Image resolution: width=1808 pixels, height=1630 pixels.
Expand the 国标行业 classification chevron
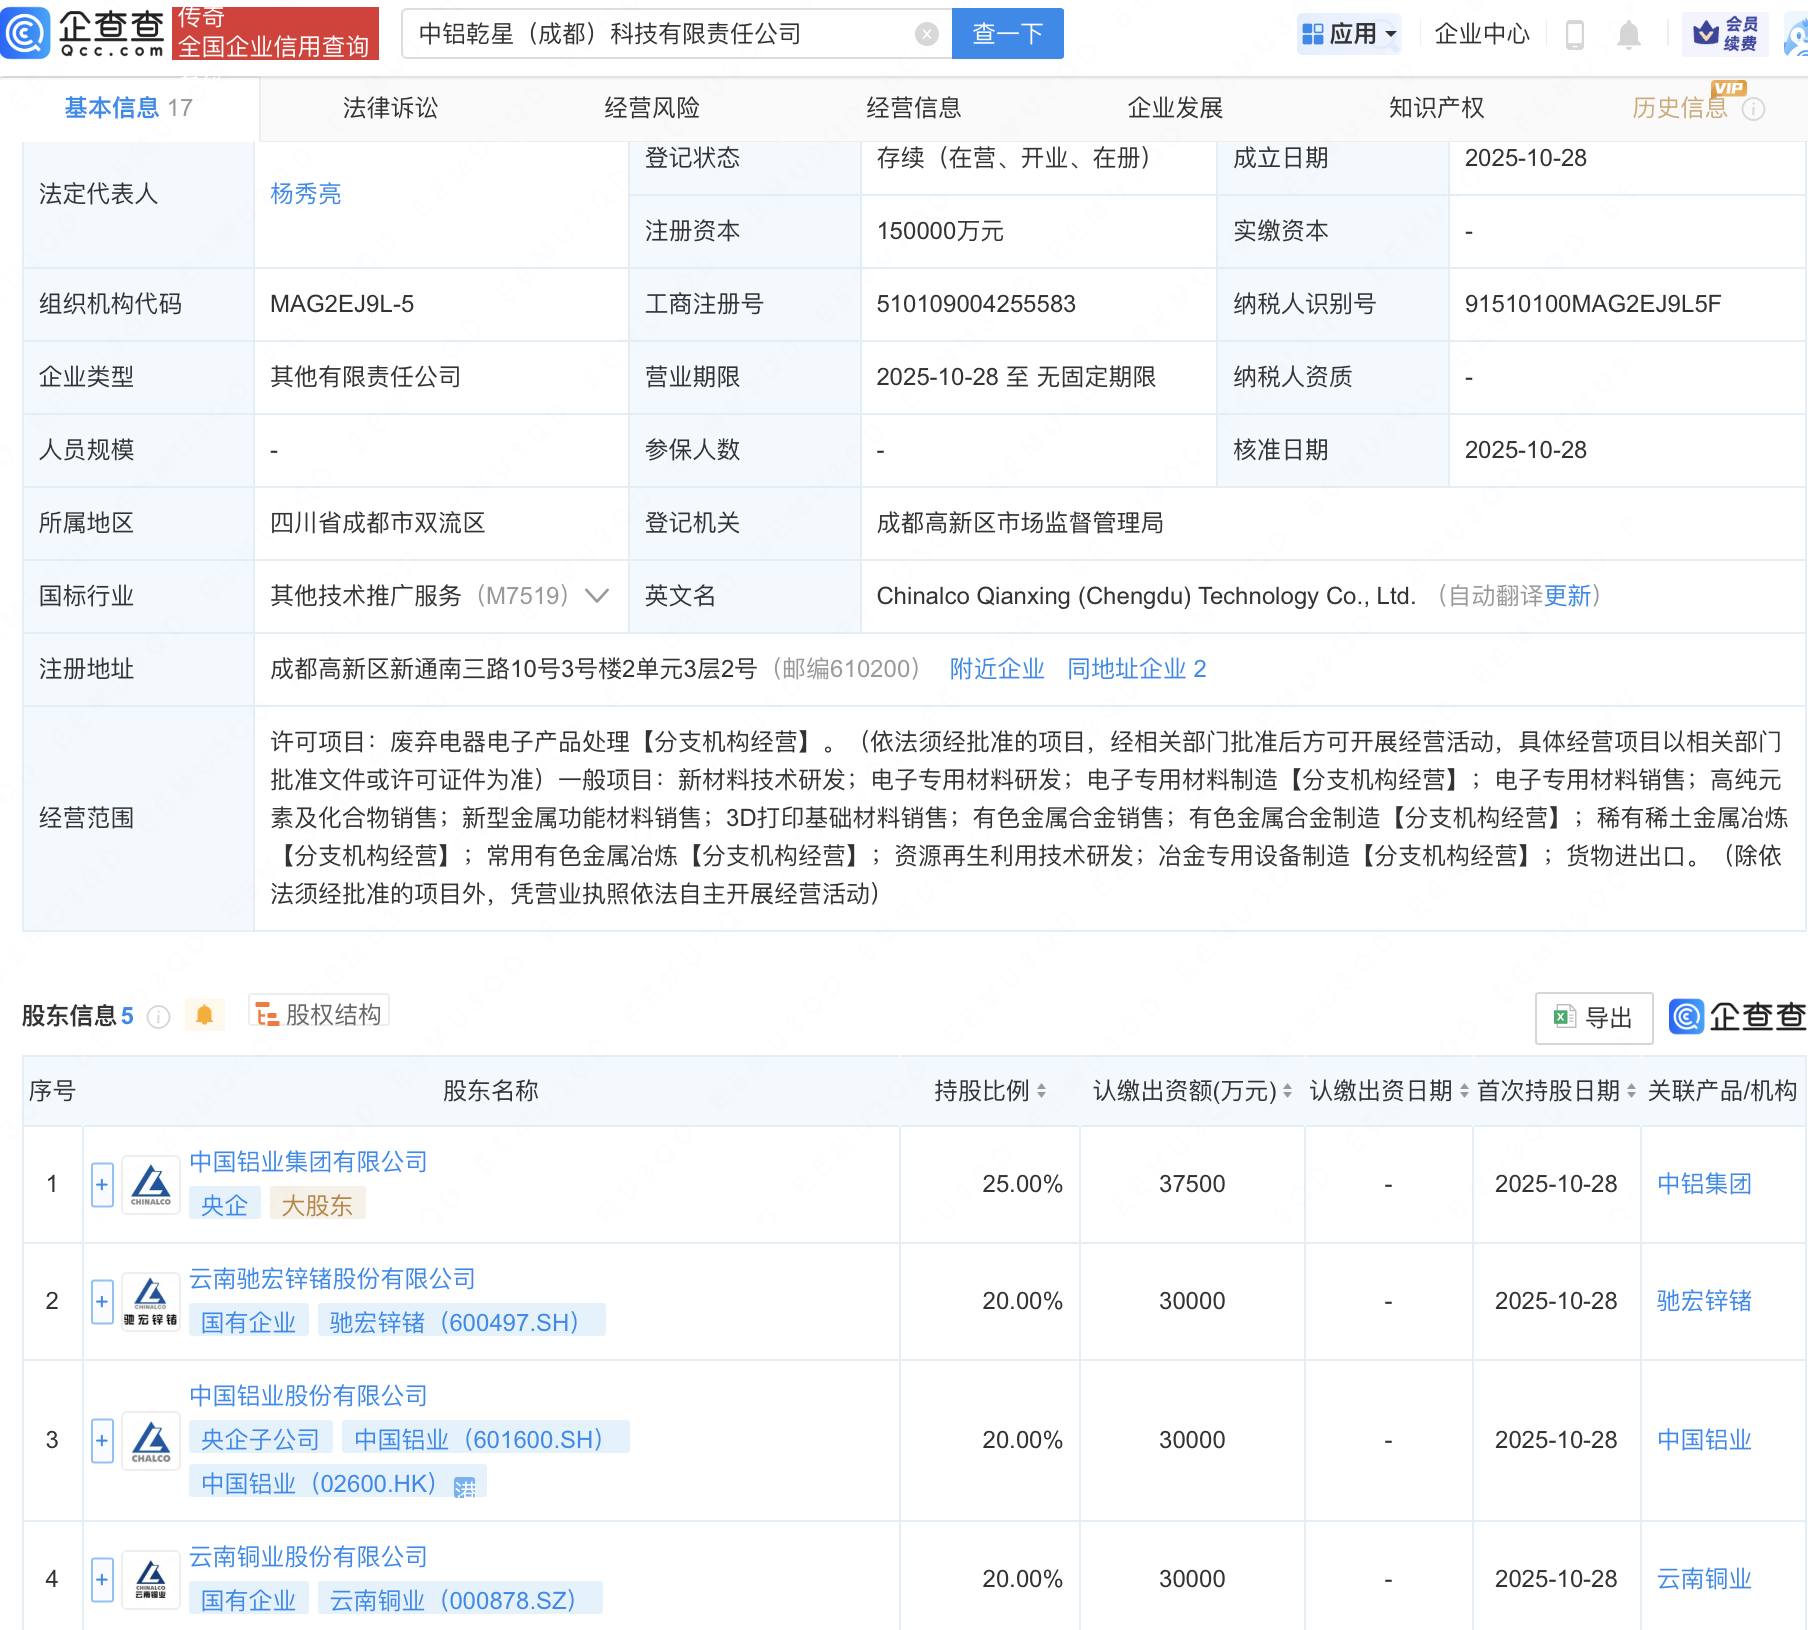[597, 596]
